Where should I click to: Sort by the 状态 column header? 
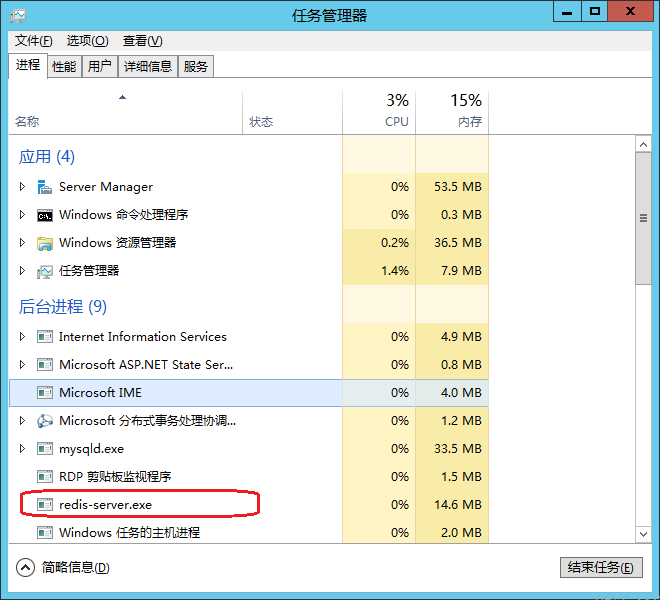(293, 113)
